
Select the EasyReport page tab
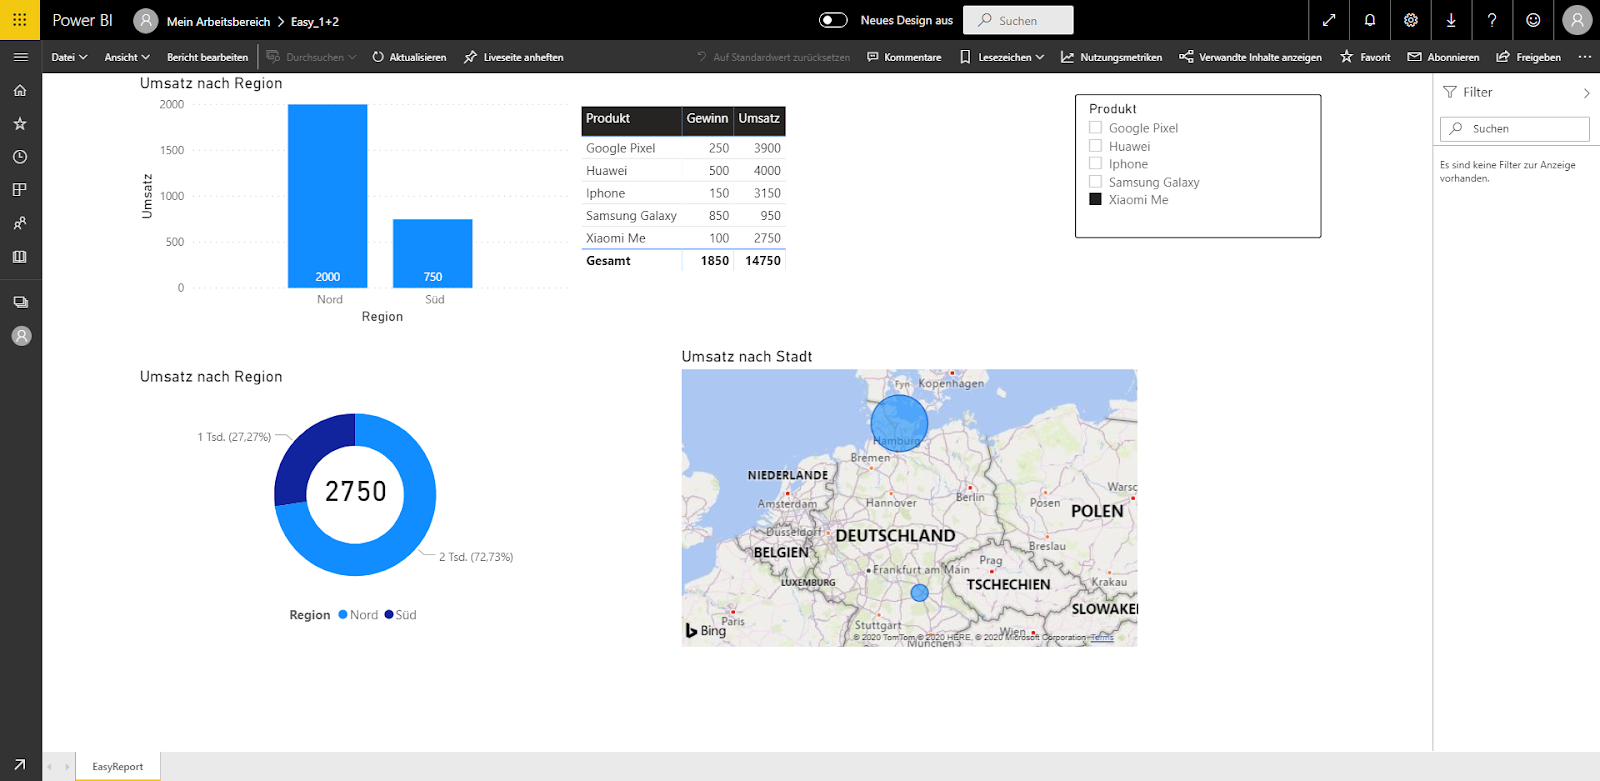click(118, 767)
